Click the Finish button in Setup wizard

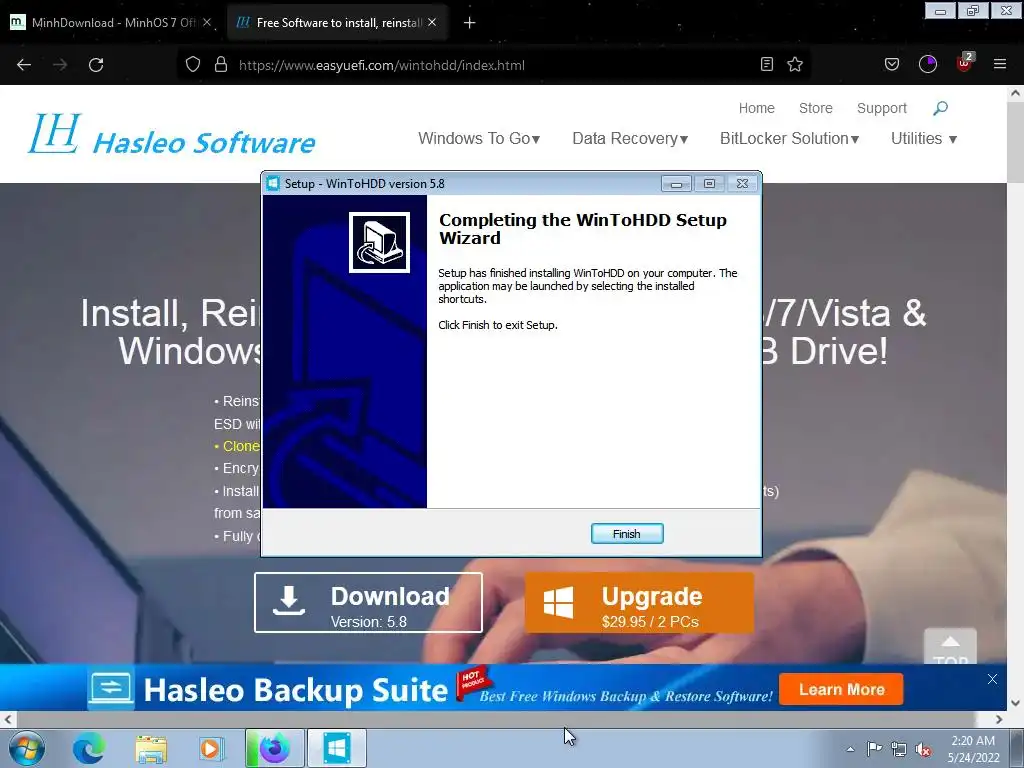pyautogui.click(x=627, y=534)
